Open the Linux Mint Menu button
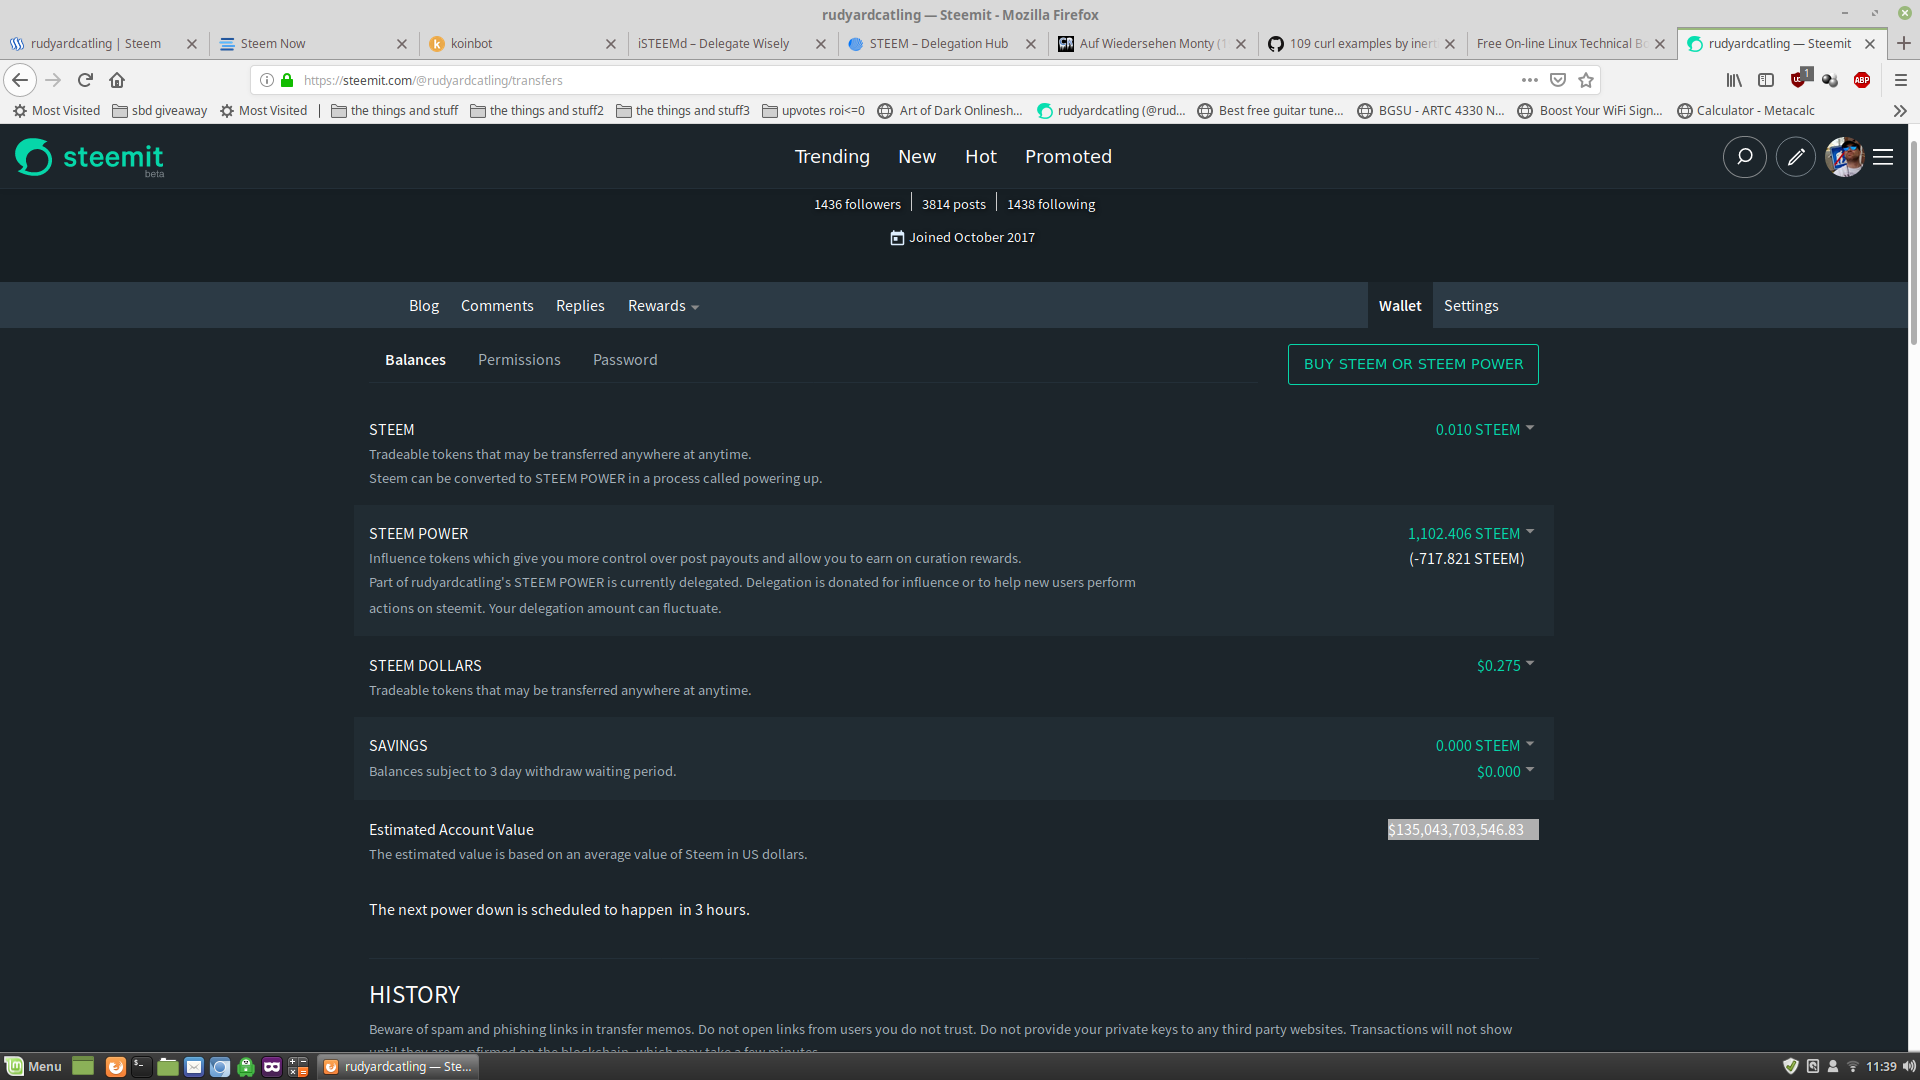This screenshot has width=1920, height=1080. (34, 1066)
